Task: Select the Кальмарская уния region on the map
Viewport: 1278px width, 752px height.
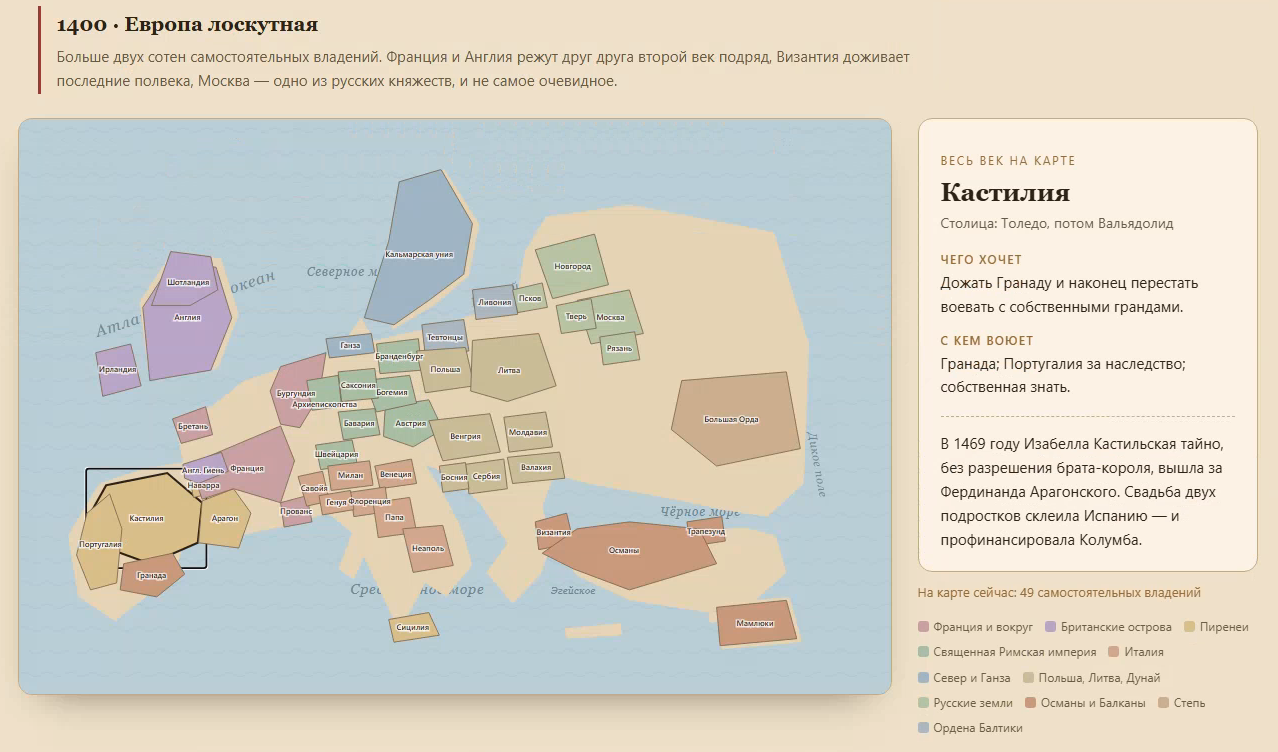Action: point(419,248)
